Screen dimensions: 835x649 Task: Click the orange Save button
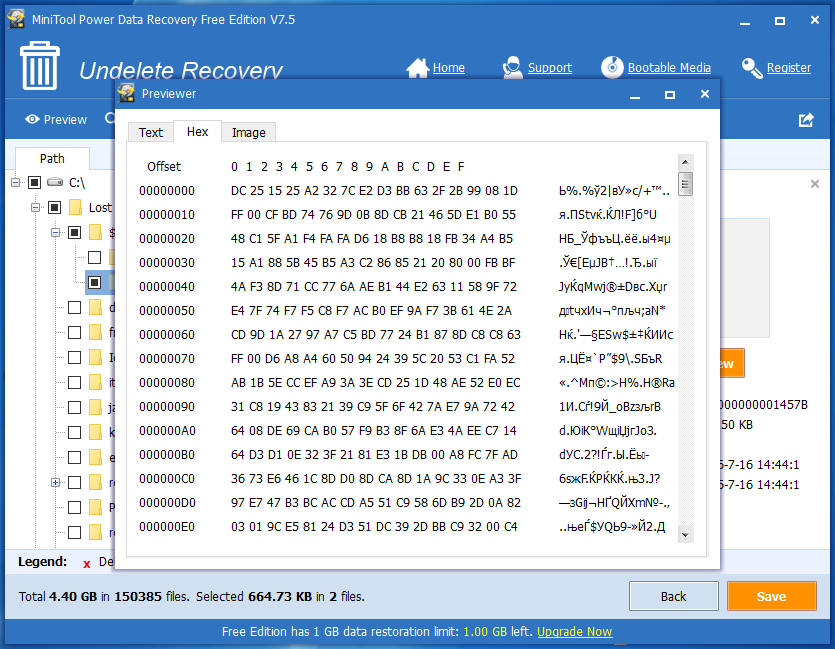tap(772, 596)
